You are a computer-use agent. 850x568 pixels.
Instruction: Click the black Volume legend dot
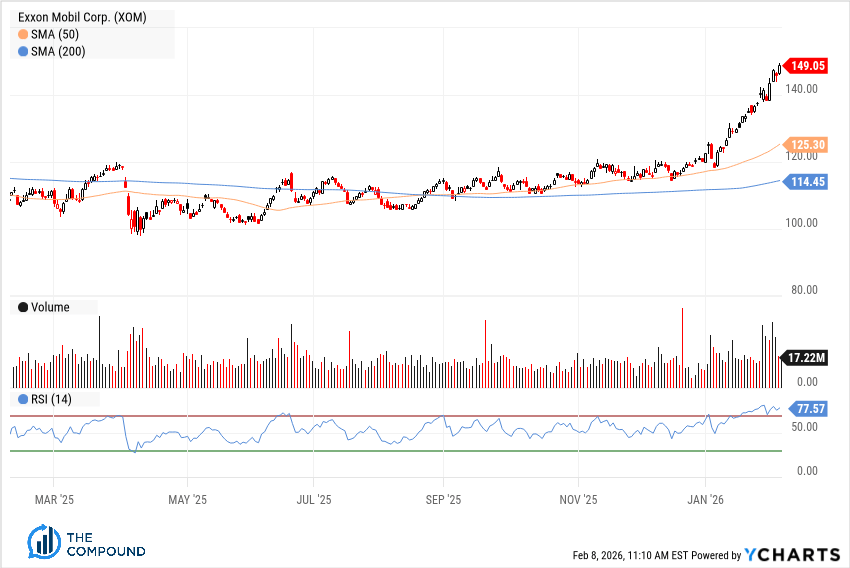[23, 307]
